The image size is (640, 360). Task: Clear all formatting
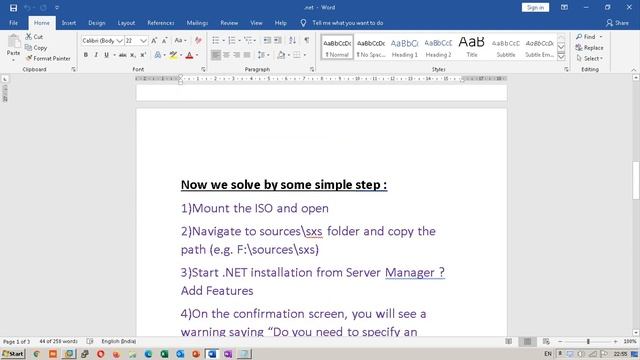pyautogui.click(x=198, y=40)
